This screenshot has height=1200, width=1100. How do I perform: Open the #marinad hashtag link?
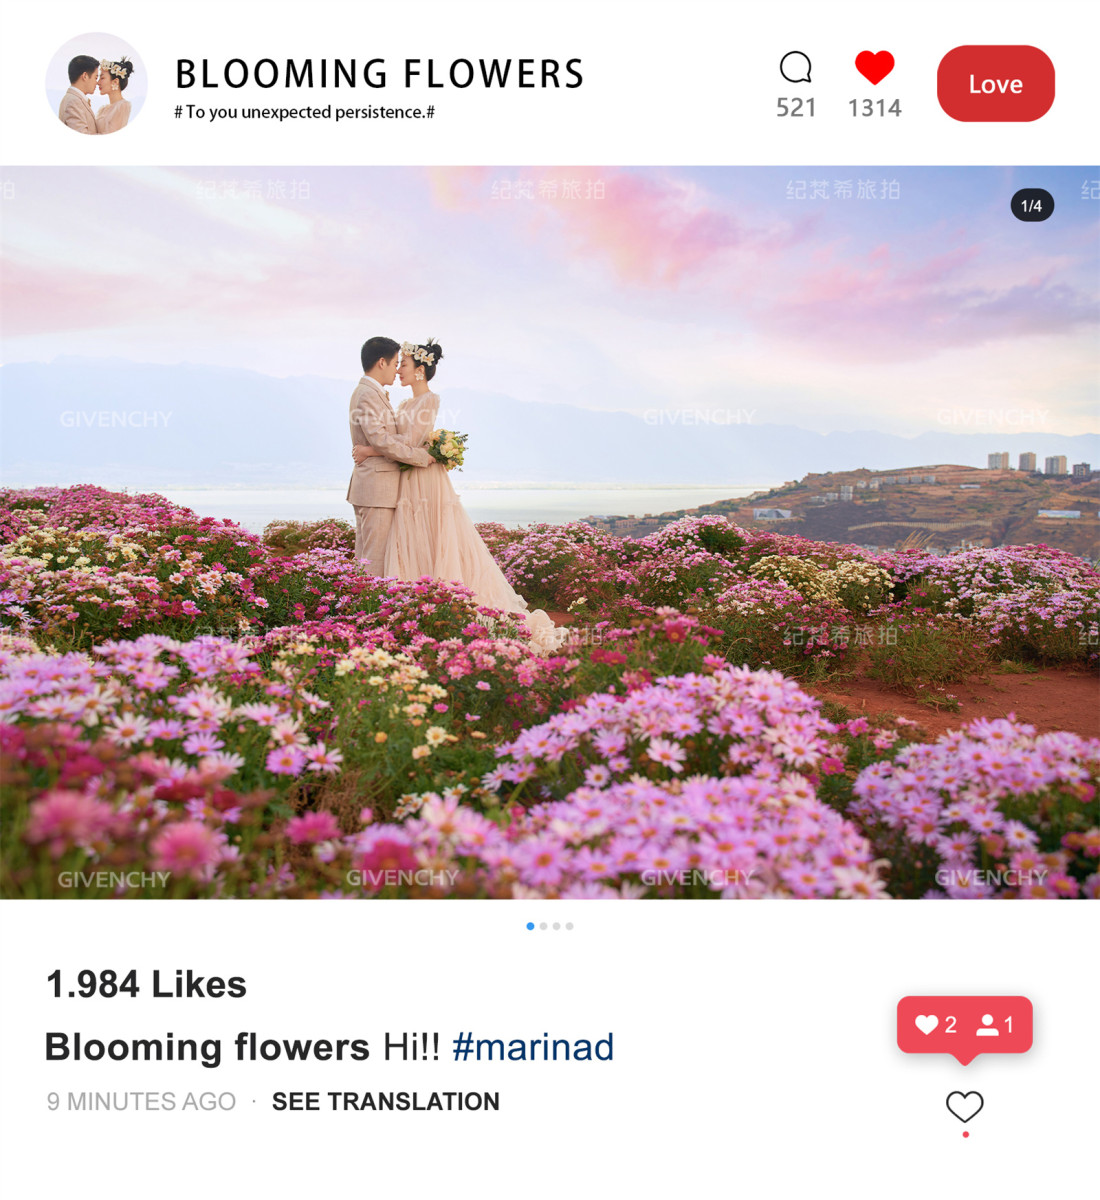tap(533, 1047)
